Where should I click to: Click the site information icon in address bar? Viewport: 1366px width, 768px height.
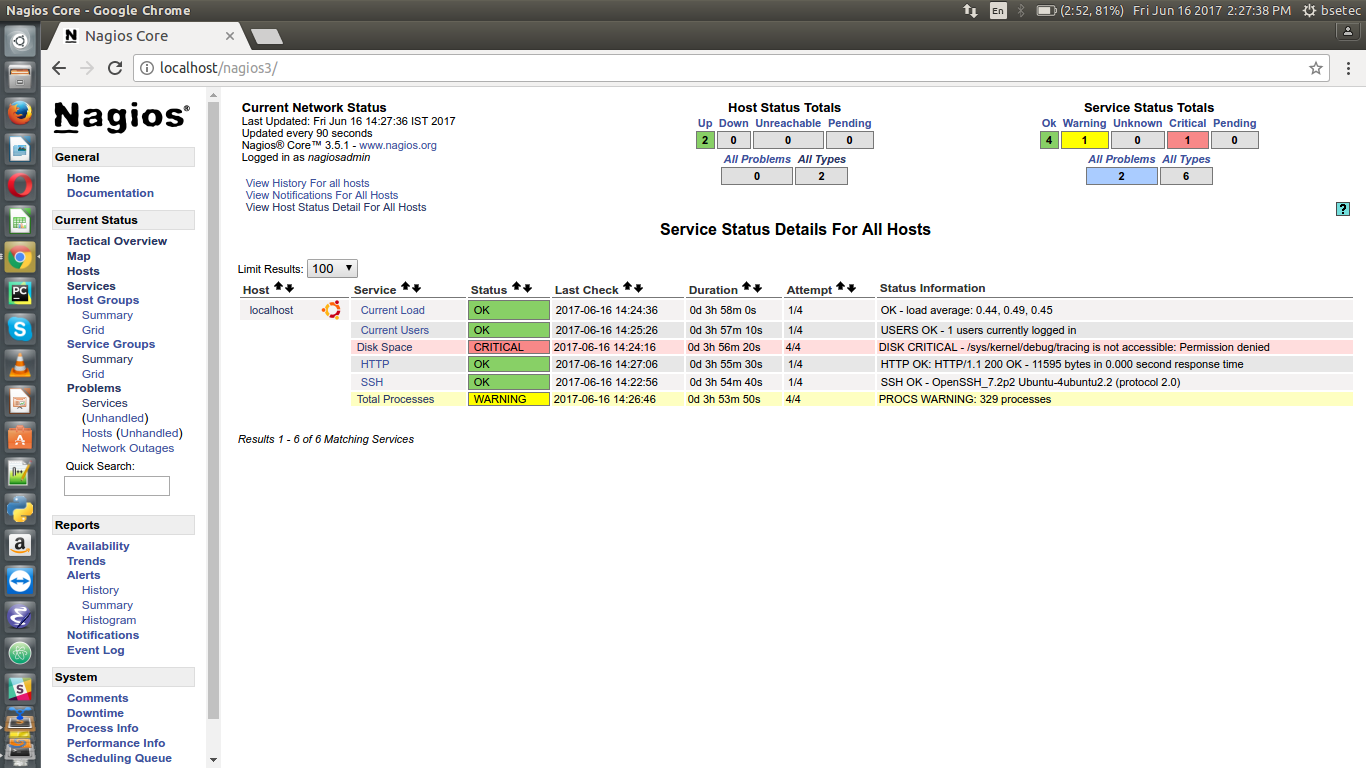[x=146, y=68]
